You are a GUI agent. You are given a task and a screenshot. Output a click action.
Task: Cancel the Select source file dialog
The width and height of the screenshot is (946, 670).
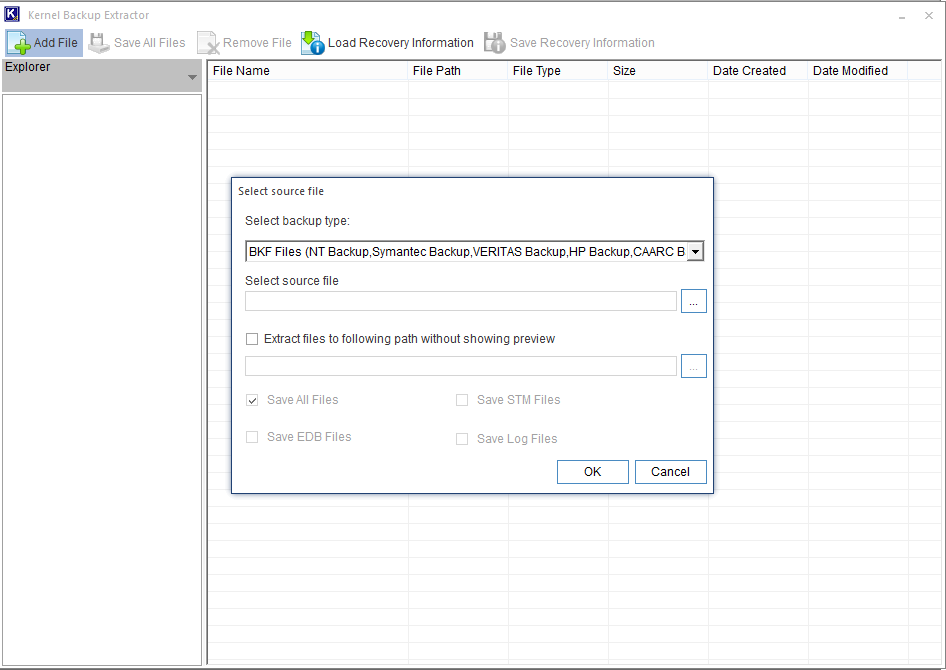click(670, 472)
